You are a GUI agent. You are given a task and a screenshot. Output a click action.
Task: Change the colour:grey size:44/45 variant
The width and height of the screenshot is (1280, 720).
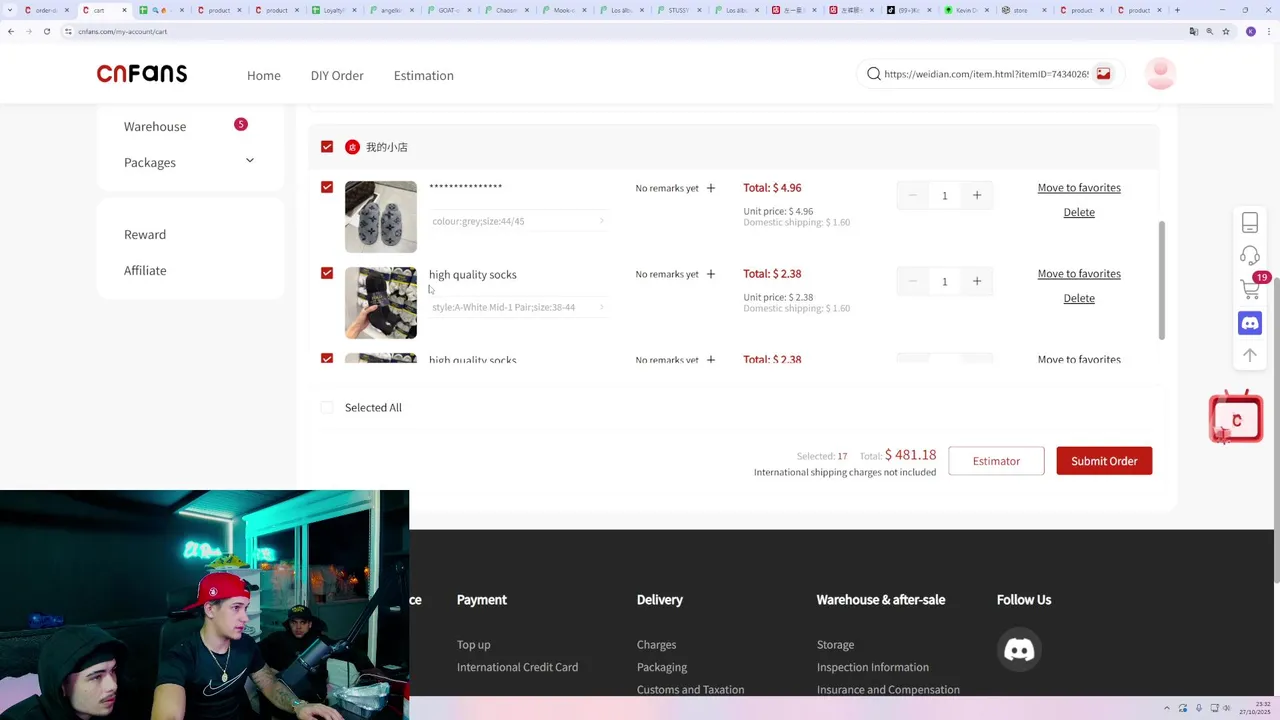(x=518, y=221)
